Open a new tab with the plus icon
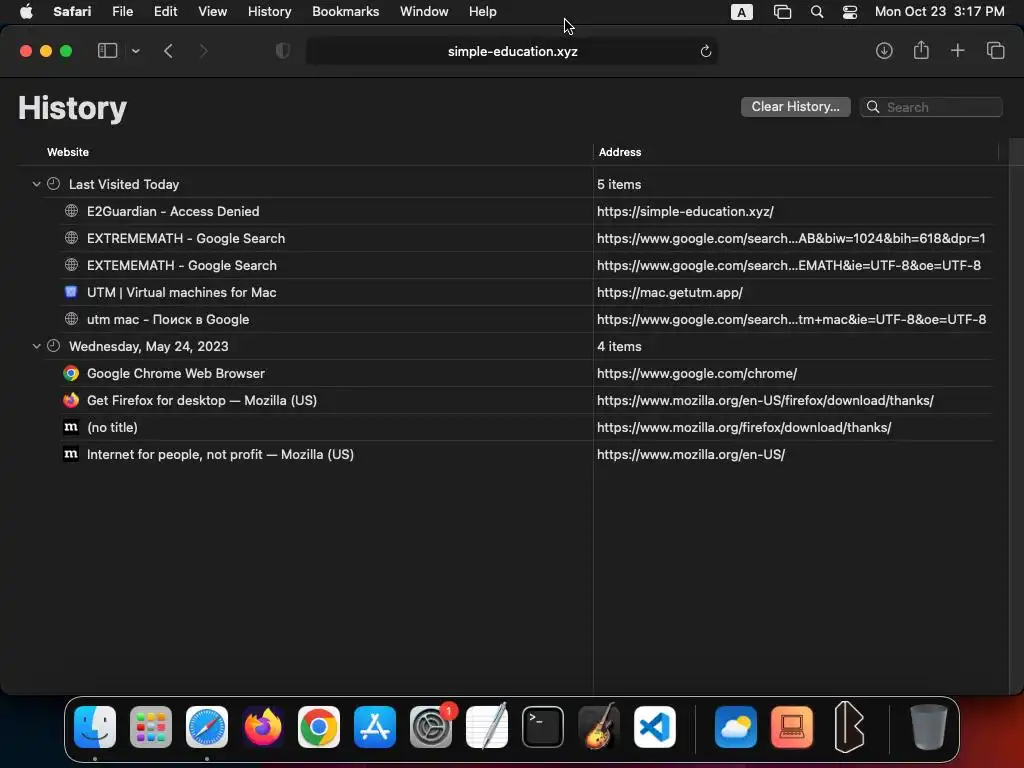 click(x=957, y=50)
